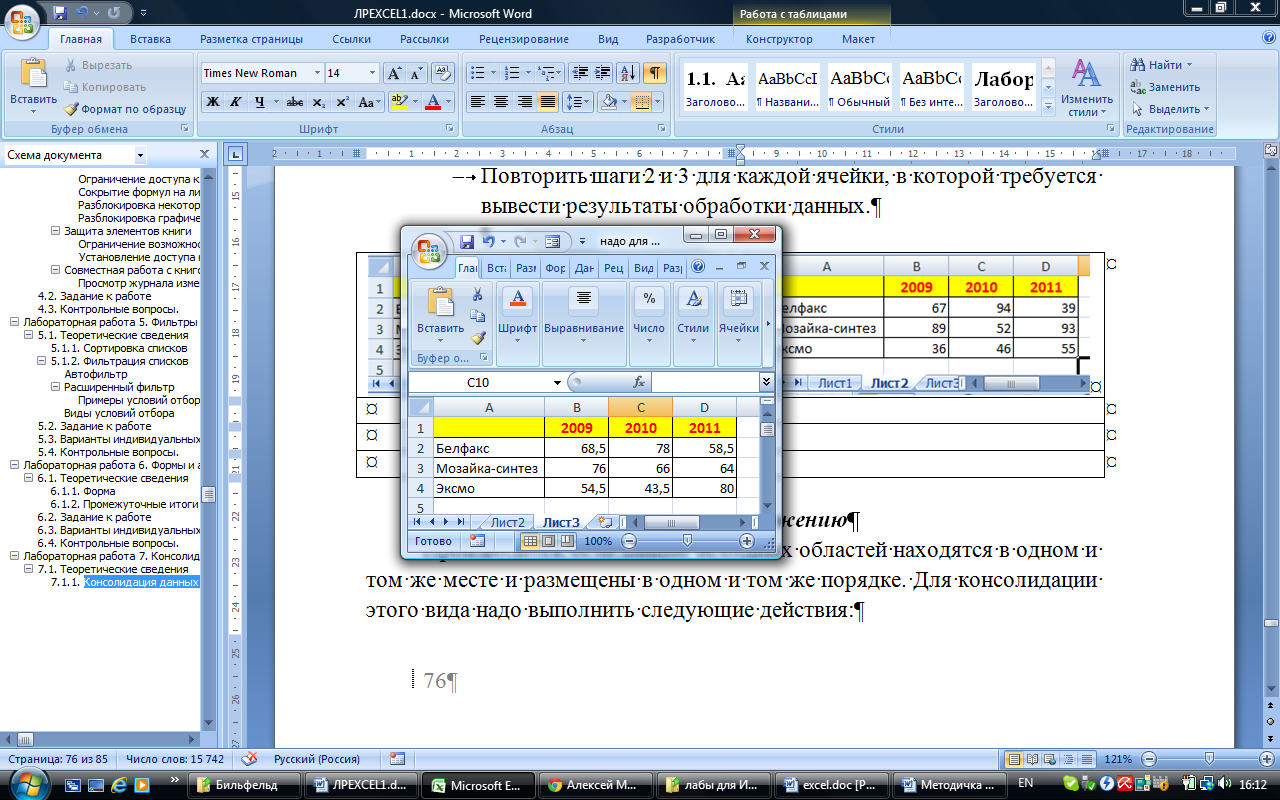
Task: Toggle superscript (x²) formatting
Action: [342, 102]
